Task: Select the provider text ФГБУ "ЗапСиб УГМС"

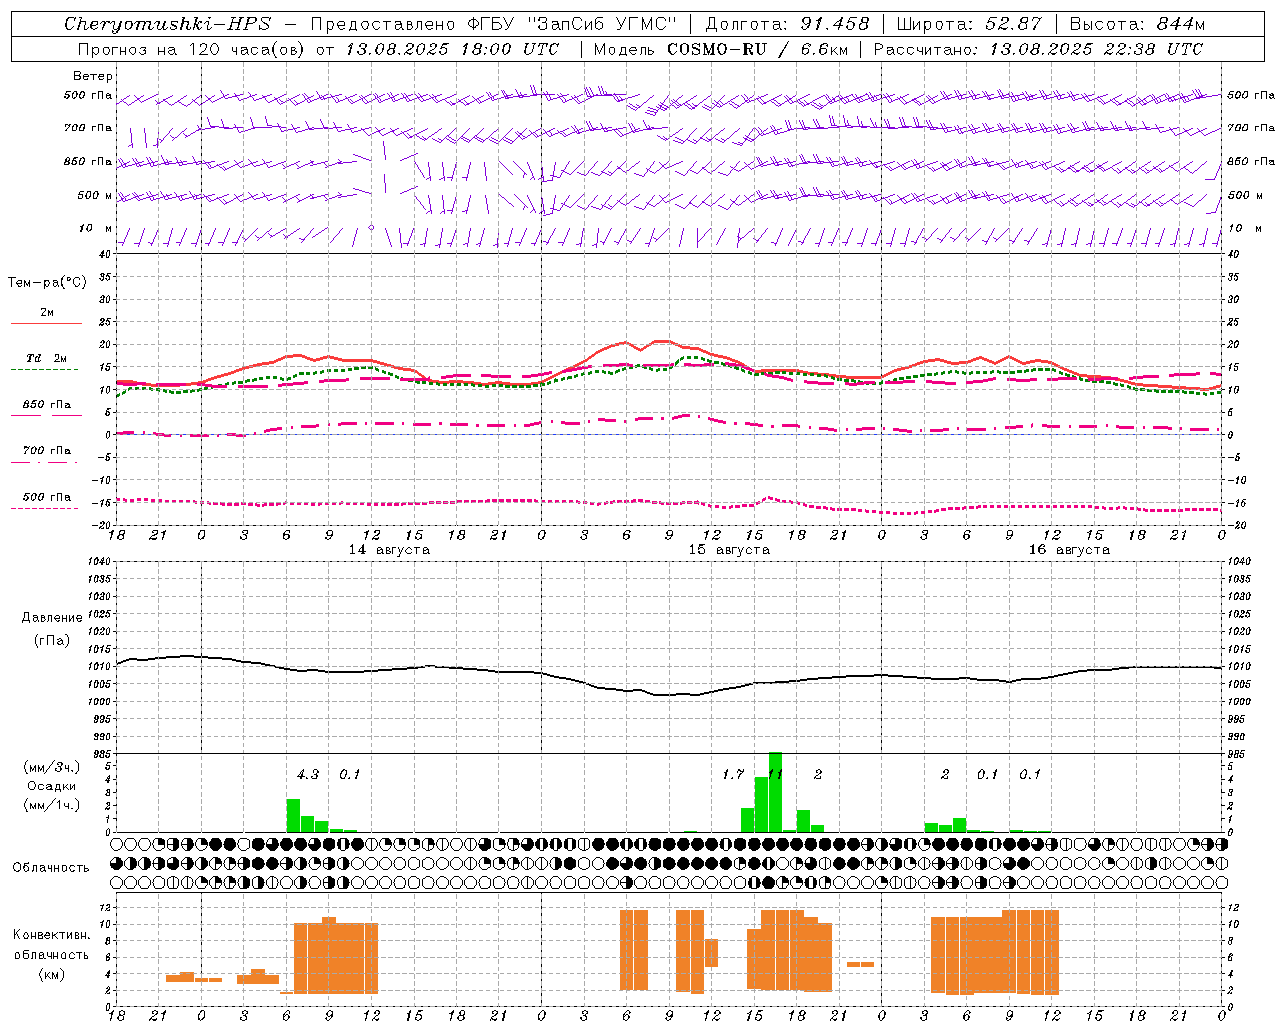Action: click(x=570, y=24)
